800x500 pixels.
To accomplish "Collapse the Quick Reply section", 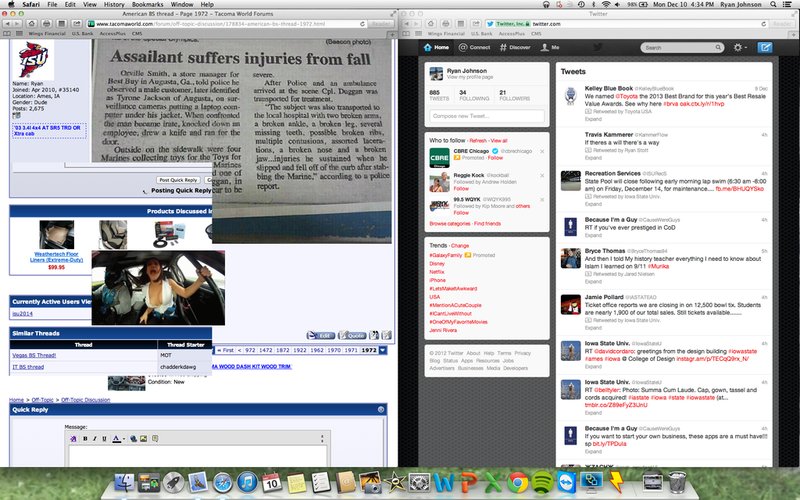I will 381,409.
